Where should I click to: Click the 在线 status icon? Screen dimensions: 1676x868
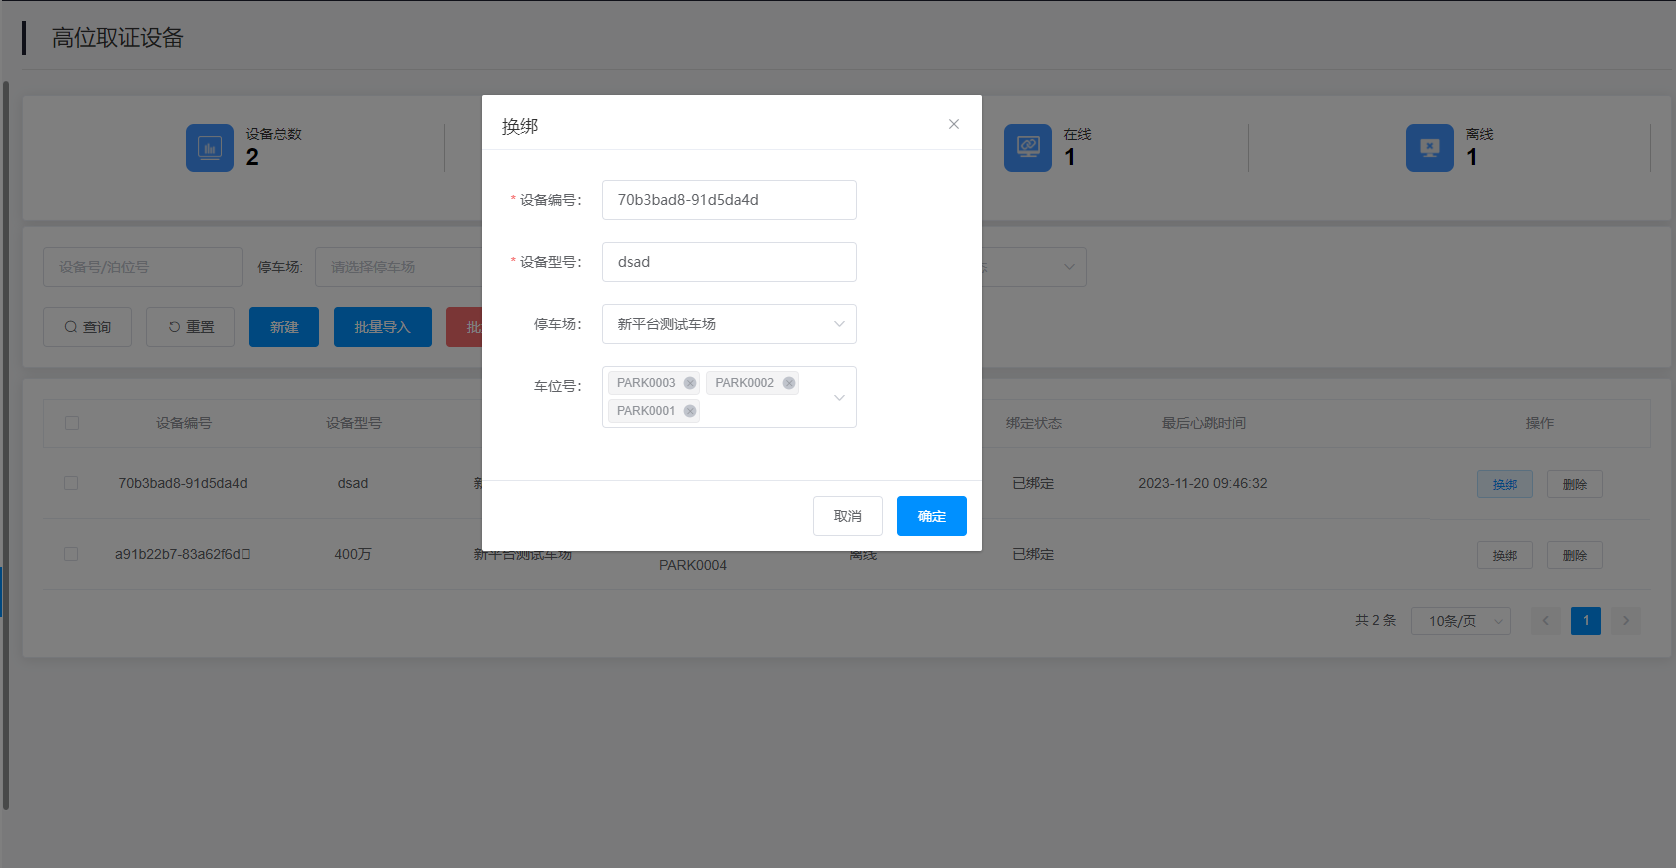tap(1028, 148)
